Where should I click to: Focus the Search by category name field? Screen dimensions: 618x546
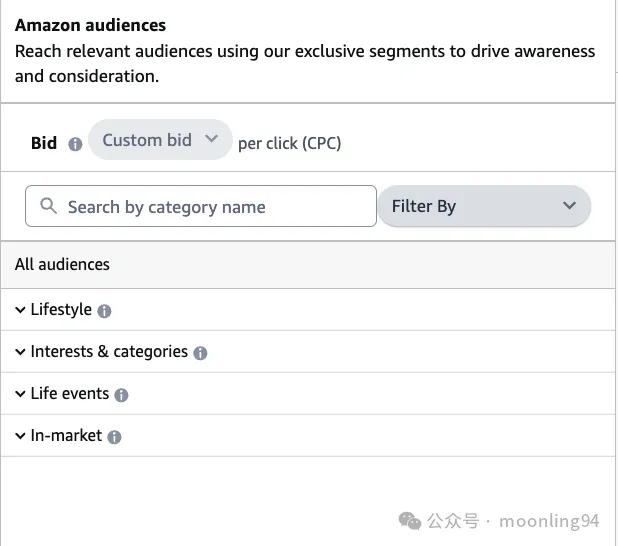(x=201, y=206)
